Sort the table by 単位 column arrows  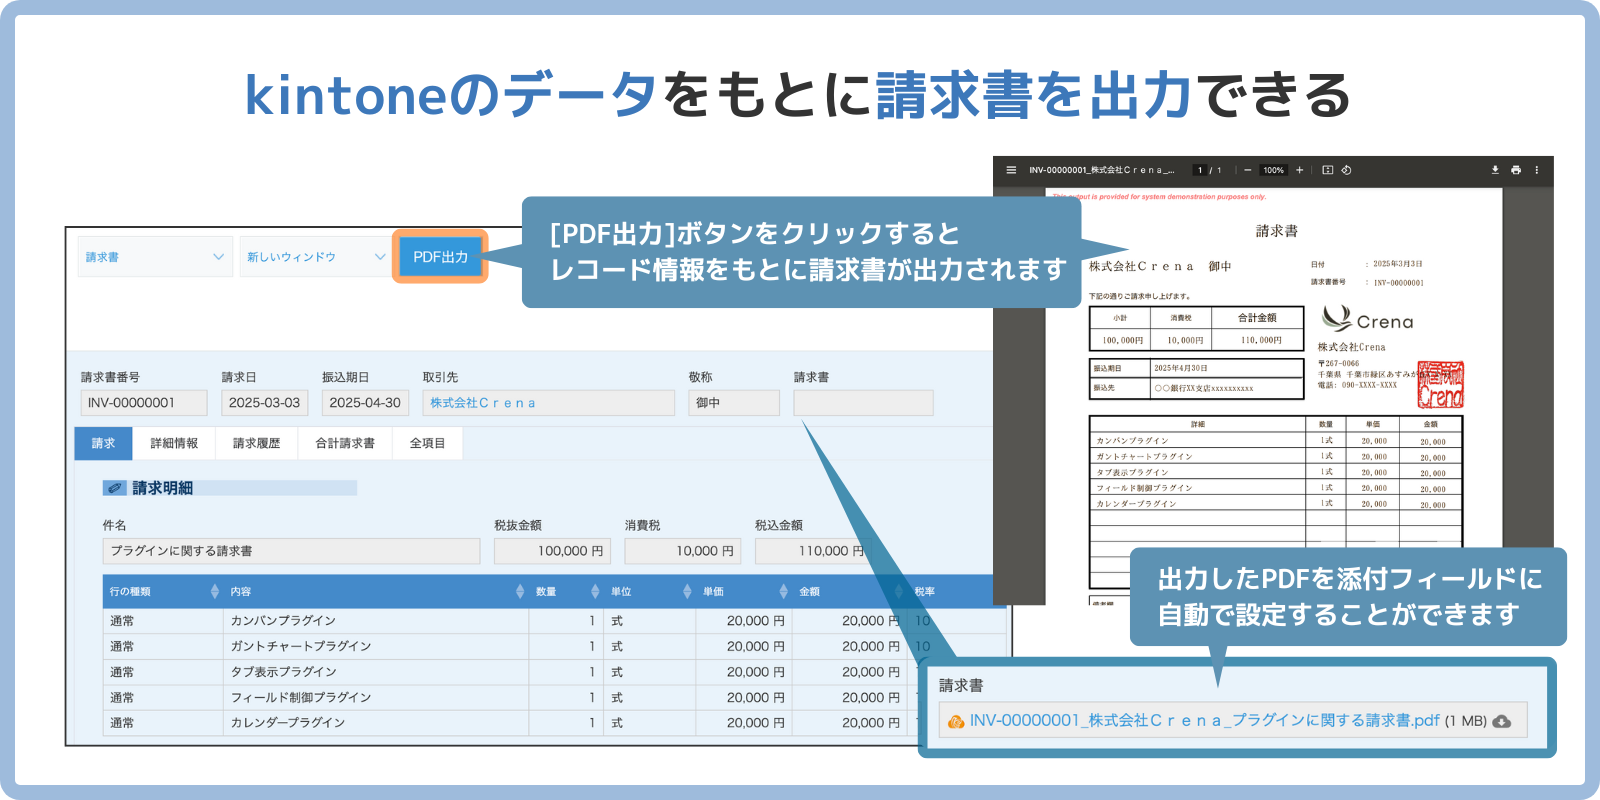click(687, 591)
